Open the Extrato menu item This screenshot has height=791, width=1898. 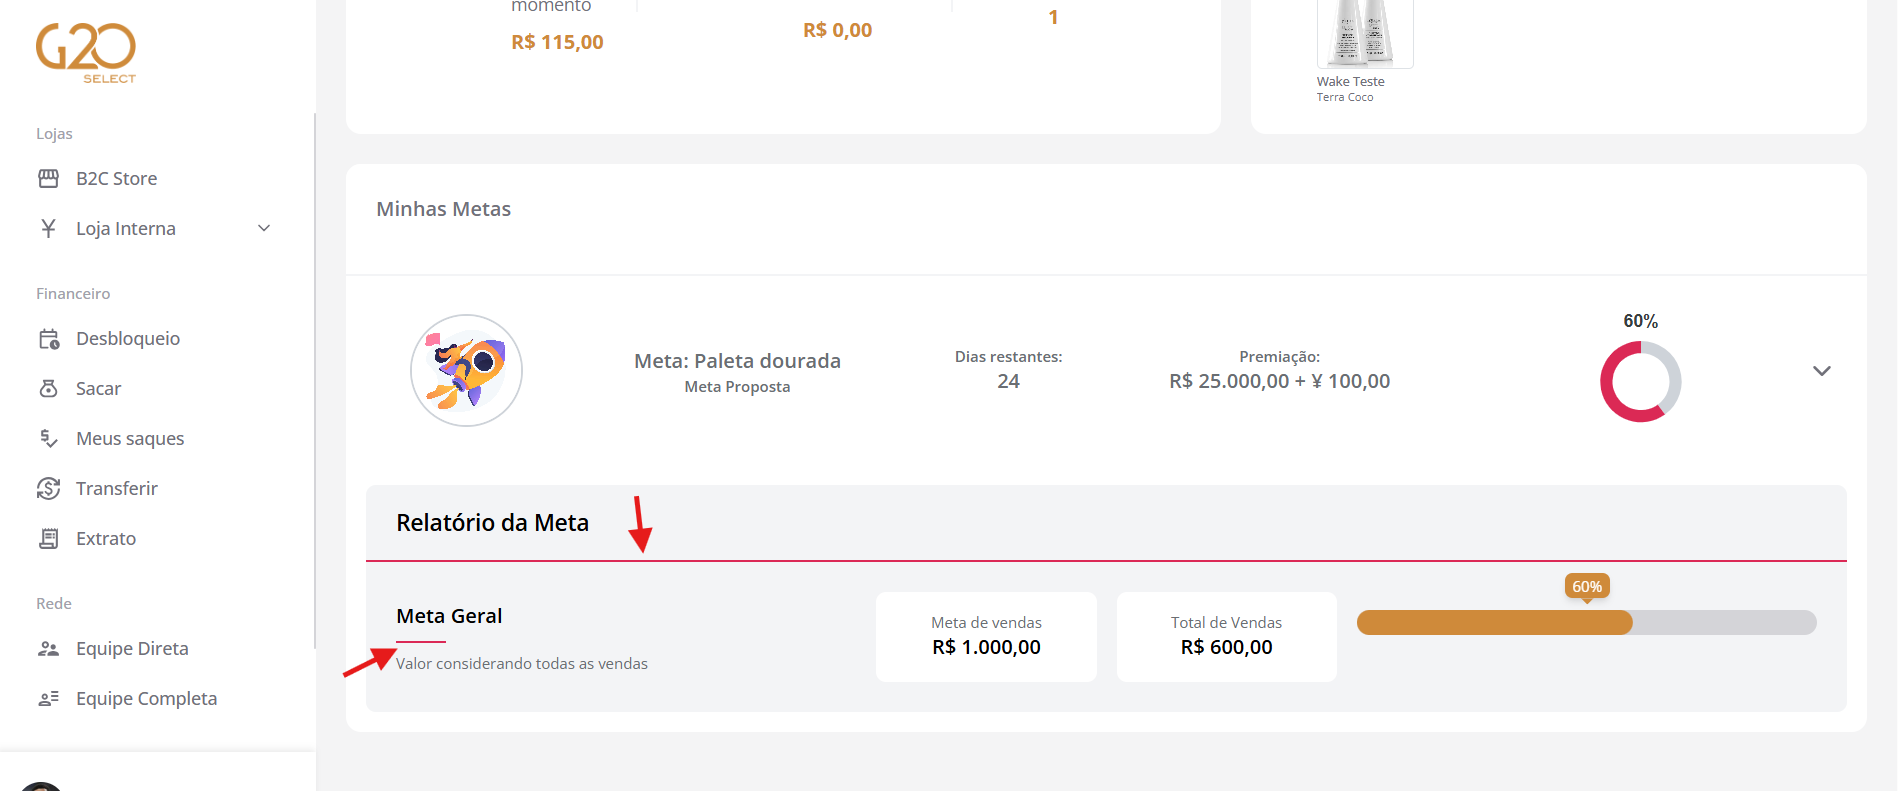106,539
